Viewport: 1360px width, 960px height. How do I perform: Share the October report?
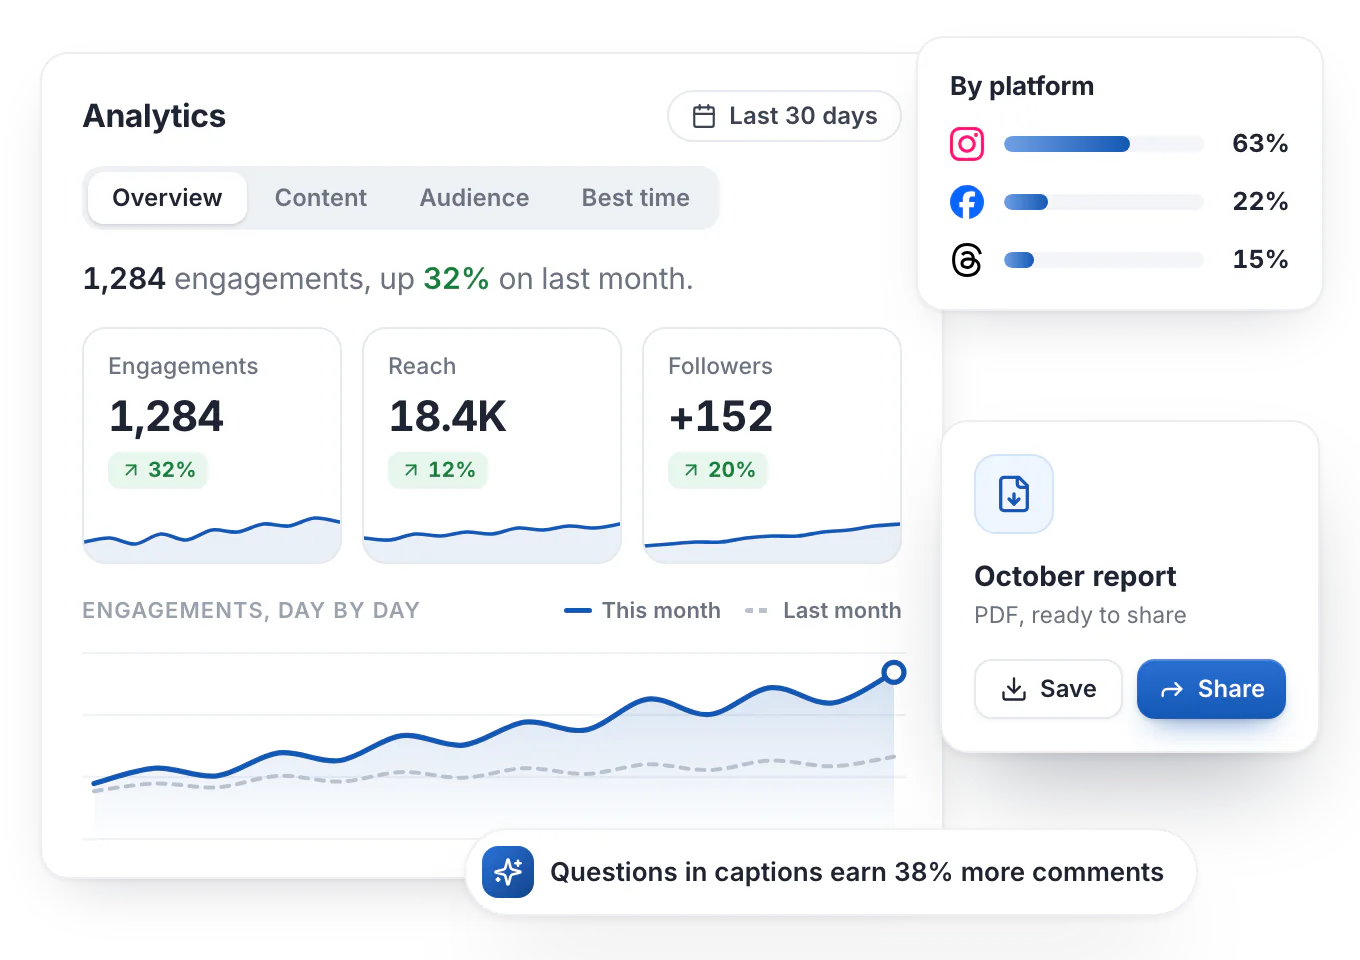pyautogui.click(x=1211, y=689)
